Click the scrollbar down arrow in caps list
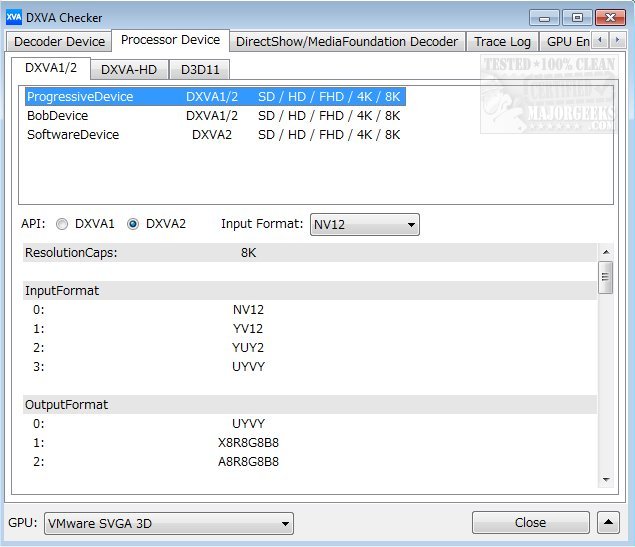635x547 pixels. (x=606, y=479)
